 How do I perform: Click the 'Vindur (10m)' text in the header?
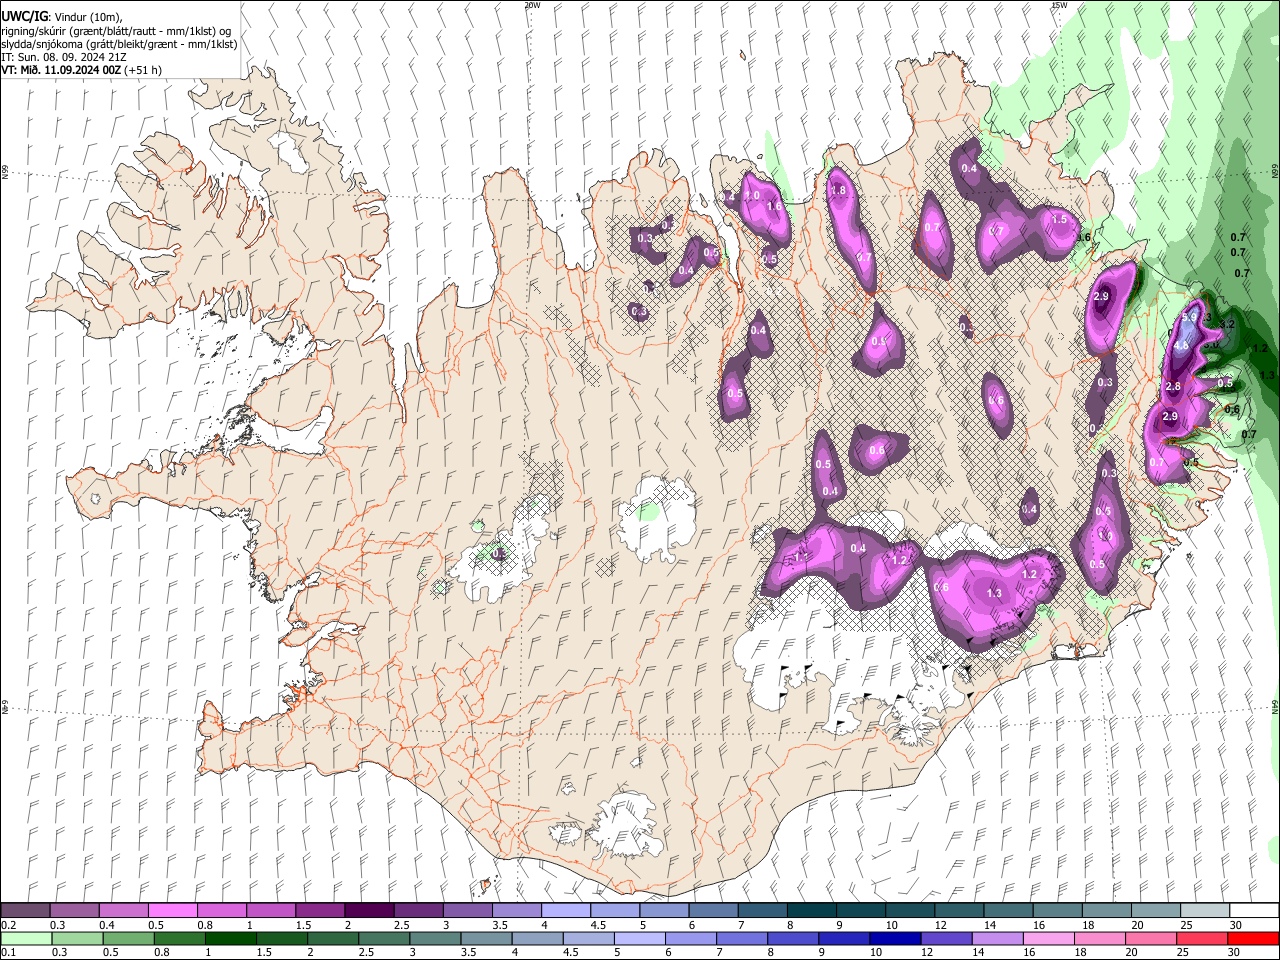[87, 17]
